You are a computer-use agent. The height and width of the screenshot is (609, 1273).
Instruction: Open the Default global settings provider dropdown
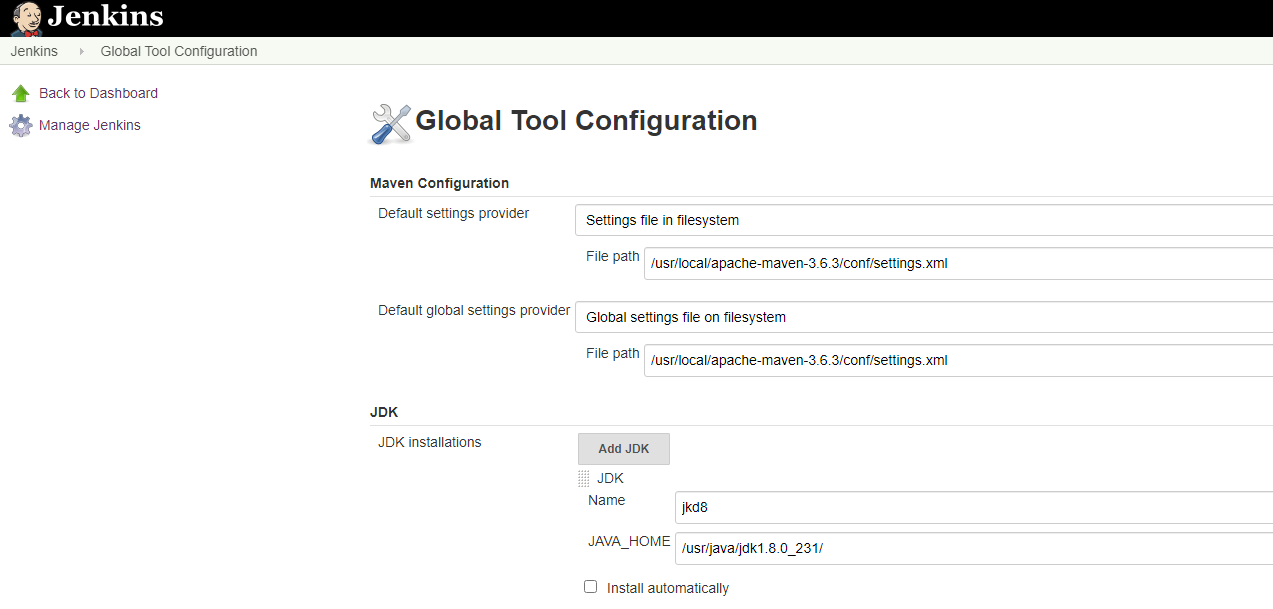pos(924,317)
